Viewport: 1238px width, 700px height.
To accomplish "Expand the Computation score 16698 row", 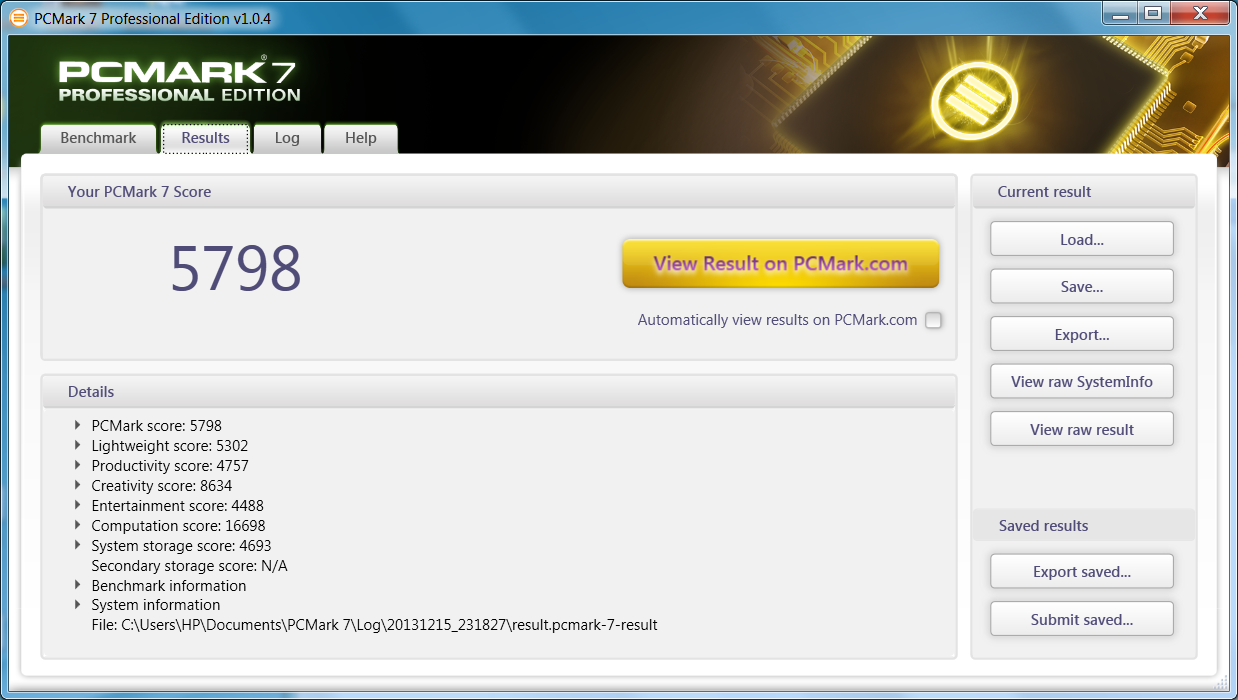I will [x=78, y=526].
